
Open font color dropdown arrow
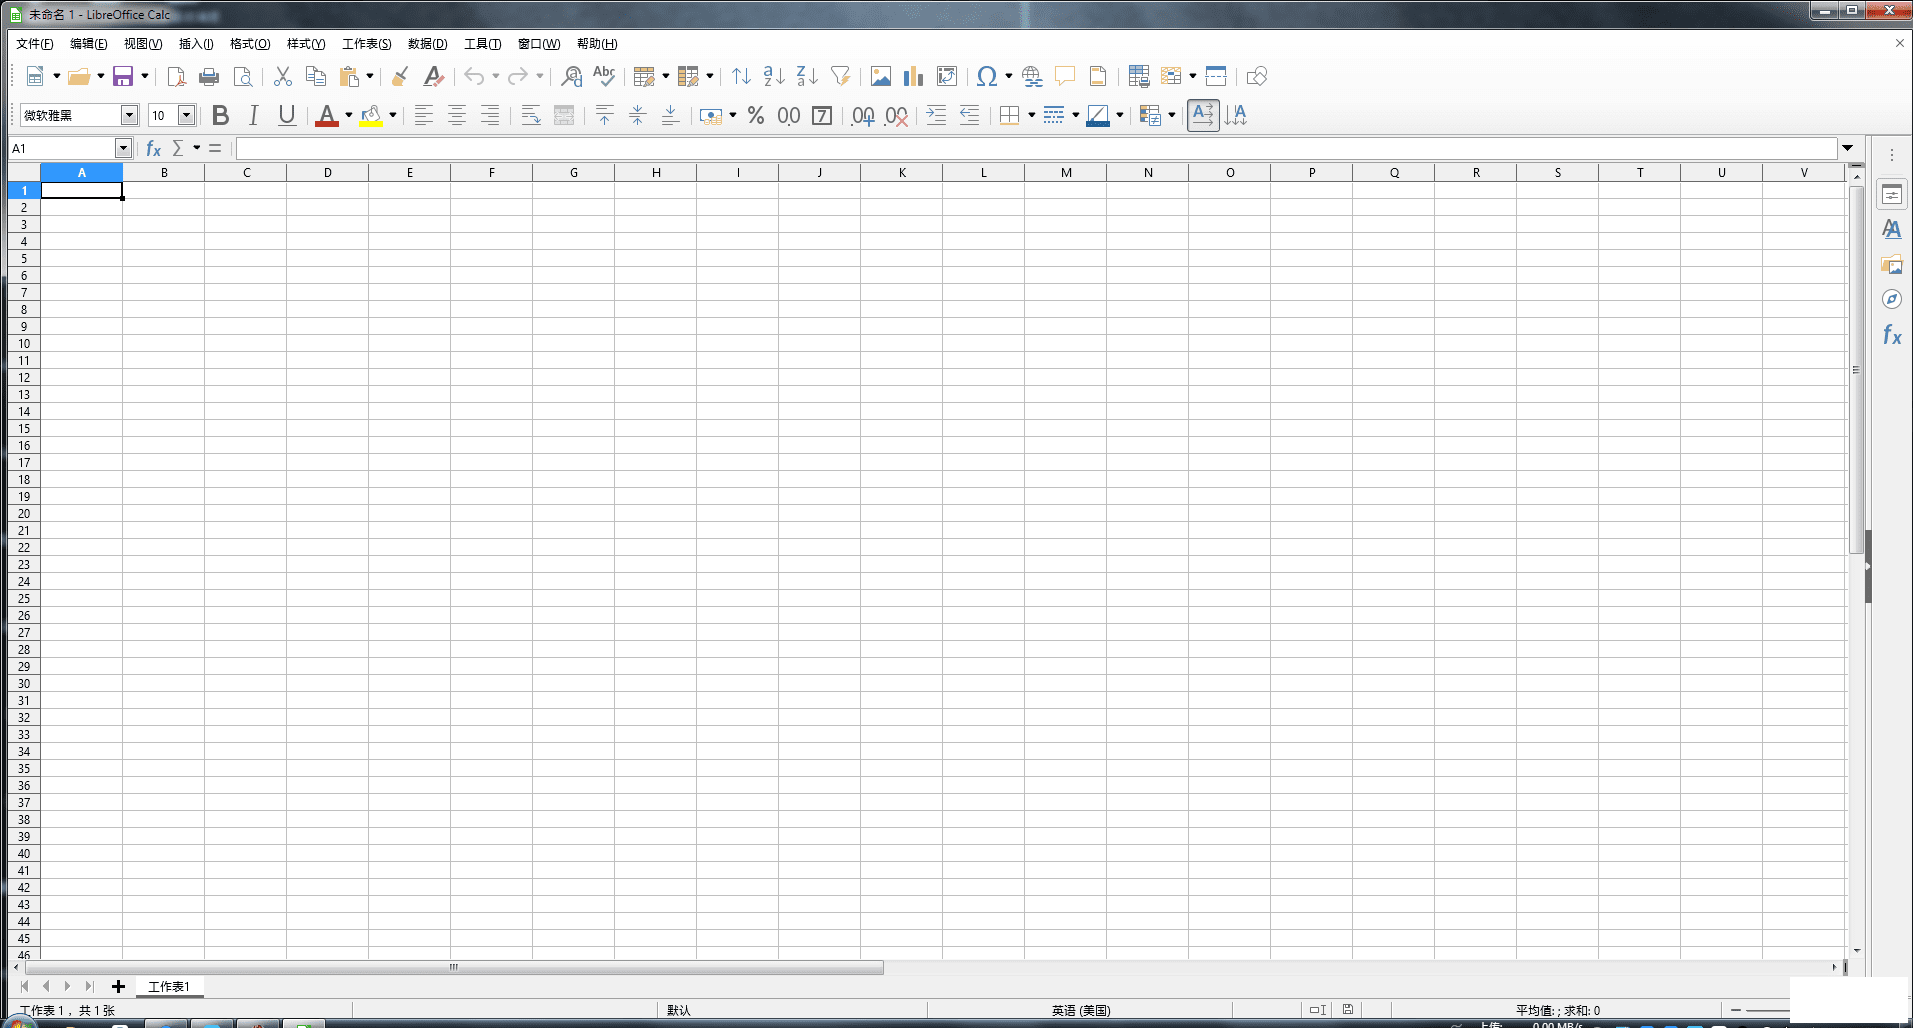pyautogui.click(x=348, y=115)
